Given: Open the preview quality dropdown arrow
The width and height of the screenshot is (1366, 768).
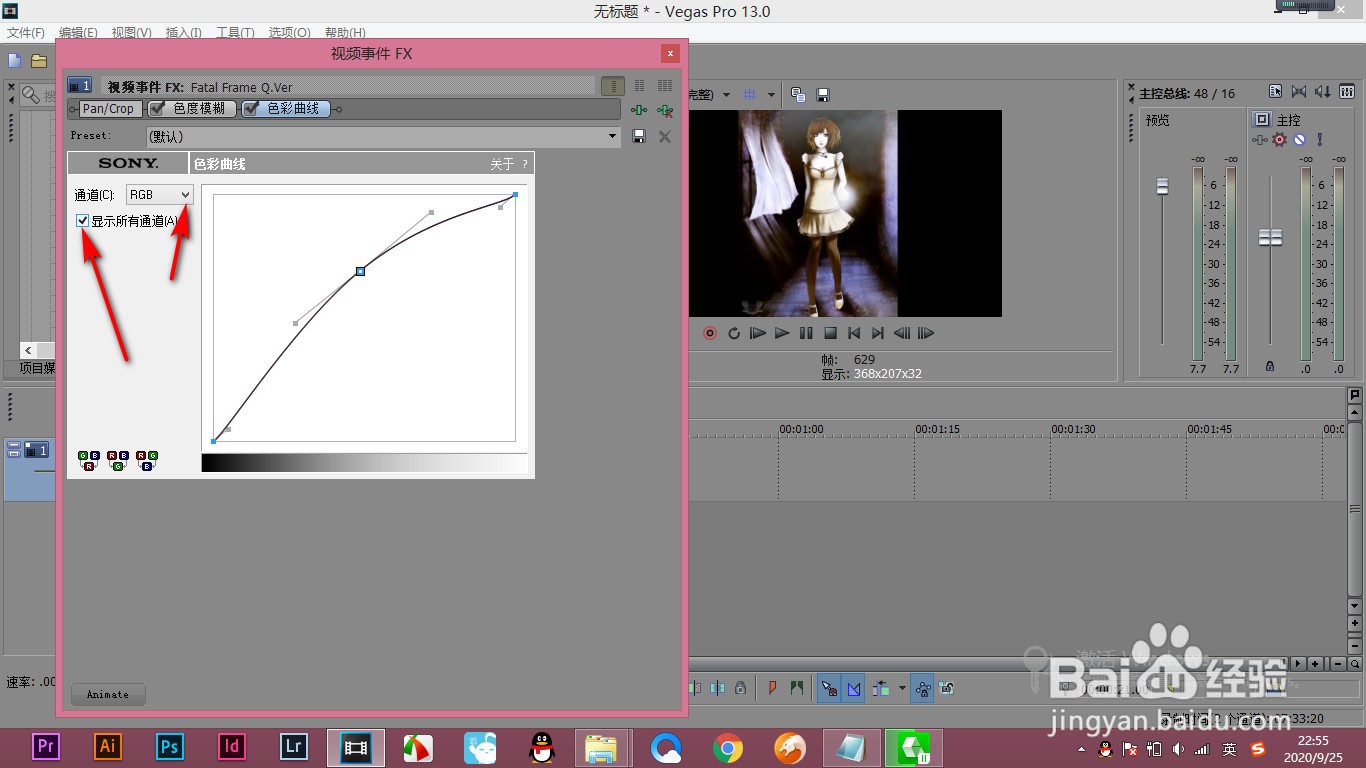Looking at the screenshot, I should point(726,95).
